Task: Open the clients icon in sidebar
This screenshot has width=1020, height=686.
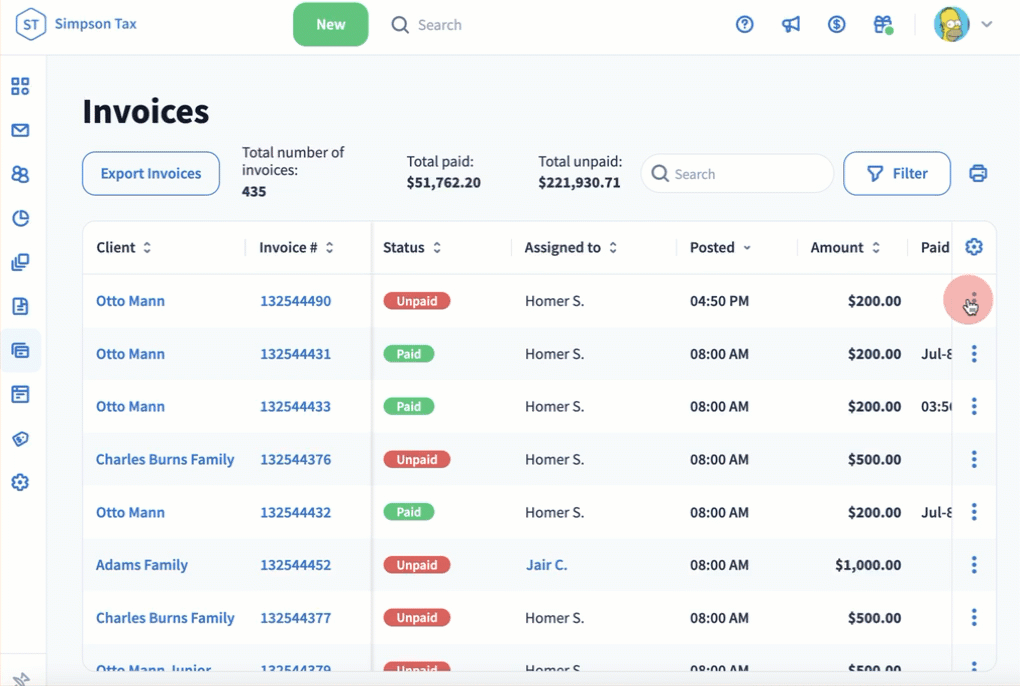Action: (x=20, y=175)
